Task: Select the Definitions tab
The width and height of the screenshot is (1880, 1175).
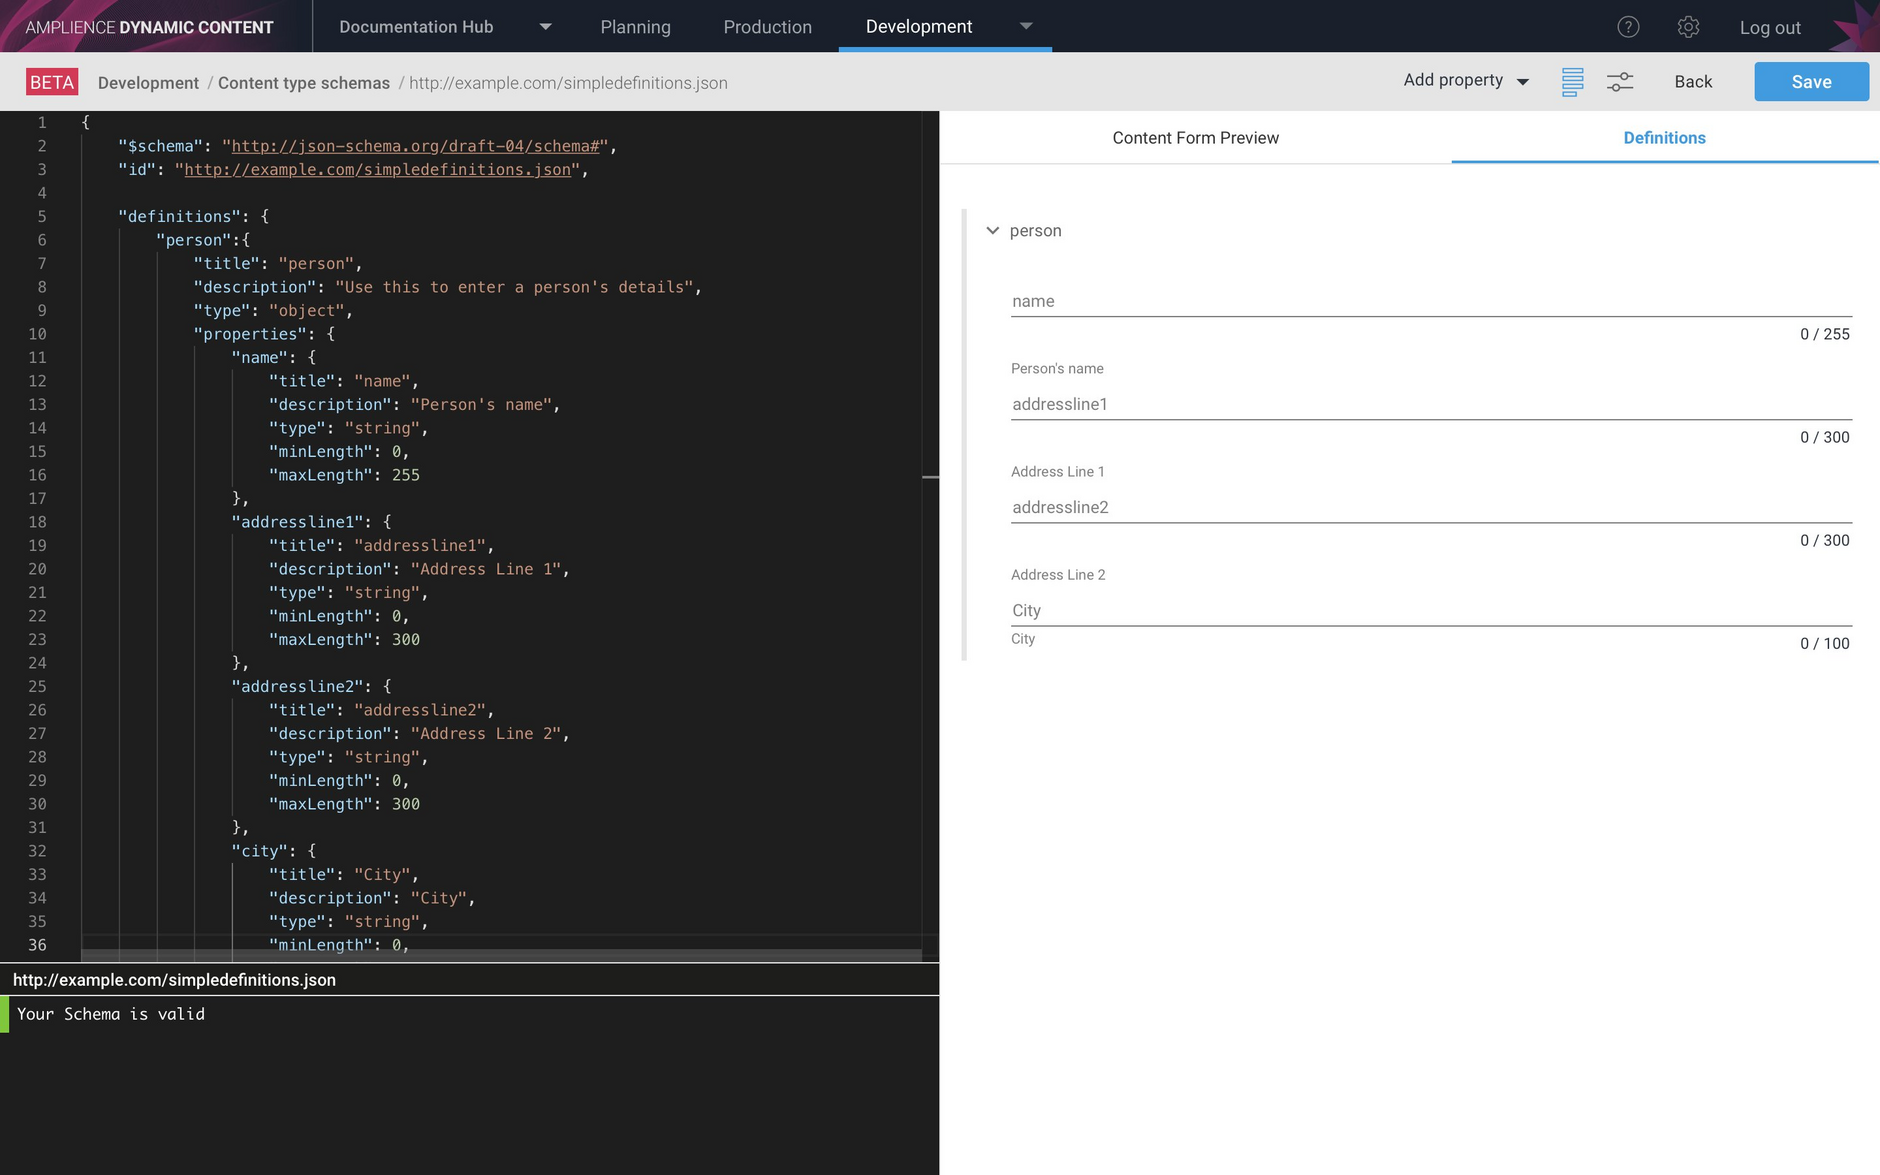Action: 1663,137
